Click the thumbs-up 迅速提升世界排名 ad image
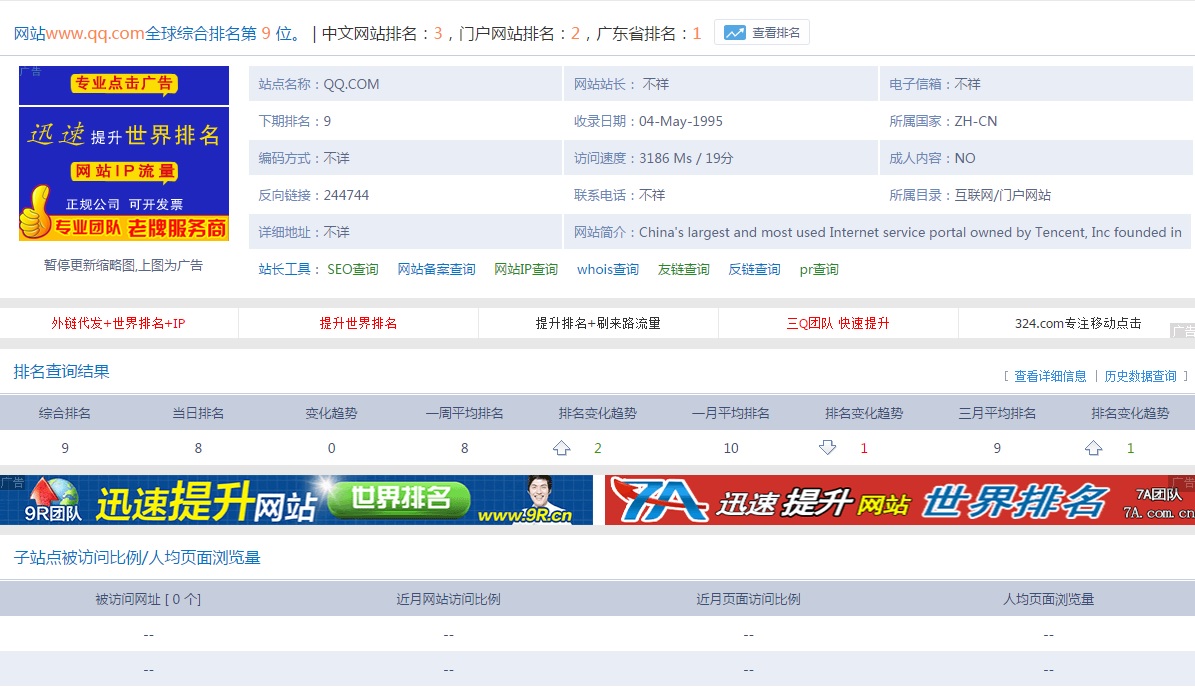Image resolution: width=1195 pixels, height=695 pixels. [x=124, y=174]
